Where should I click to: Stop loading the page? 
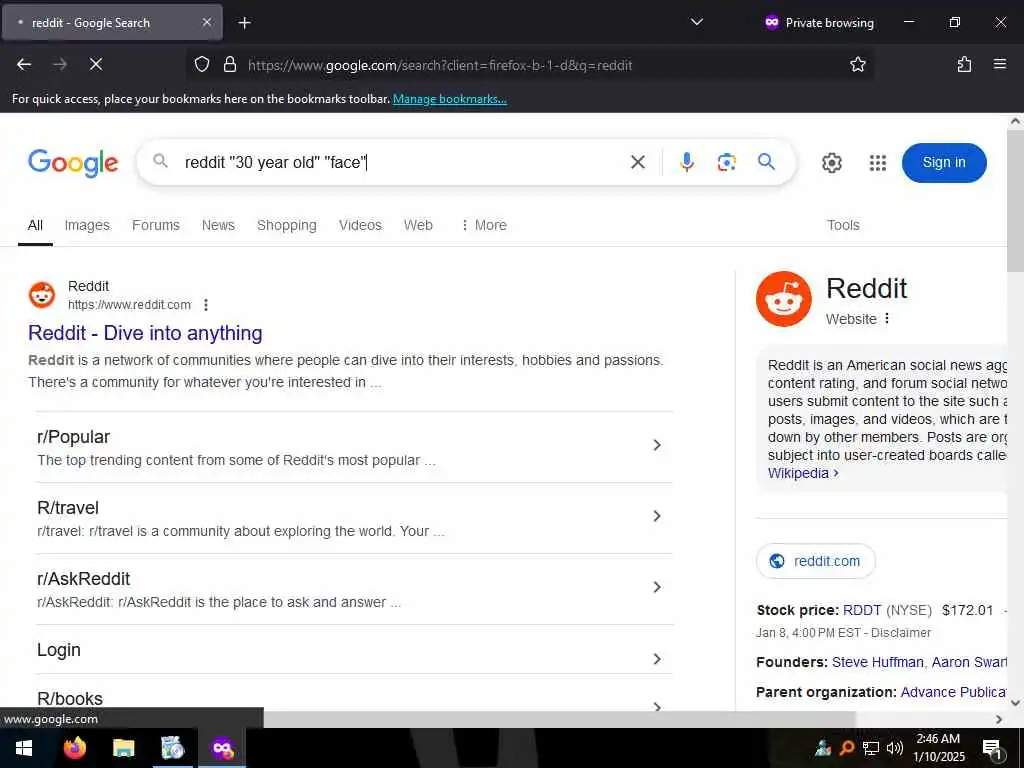pyautogui.click(x=95, y=64)
